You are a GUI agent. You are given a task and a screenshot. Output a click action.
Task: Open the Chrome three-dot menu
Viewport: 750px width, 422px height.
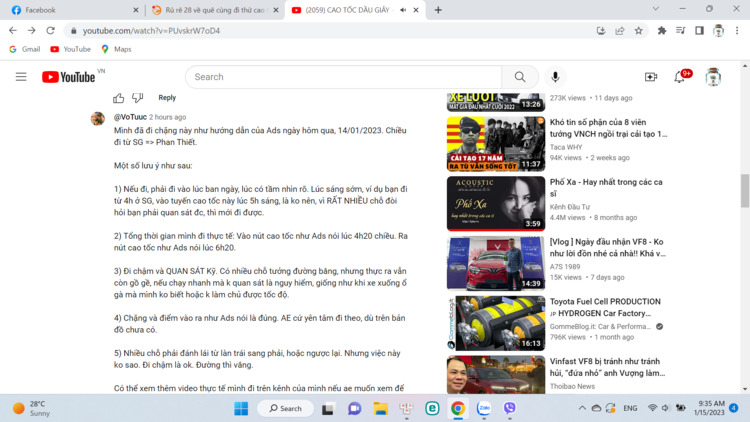[737, 31]
